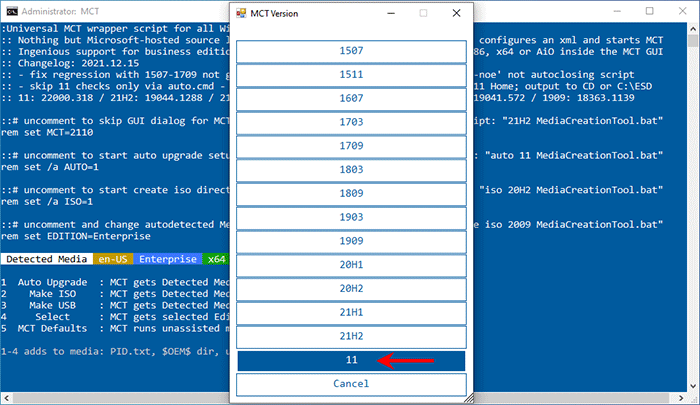Click the 'Detected Media' label in console
Viewport: 700px width, 405px height.
point(46,259)
